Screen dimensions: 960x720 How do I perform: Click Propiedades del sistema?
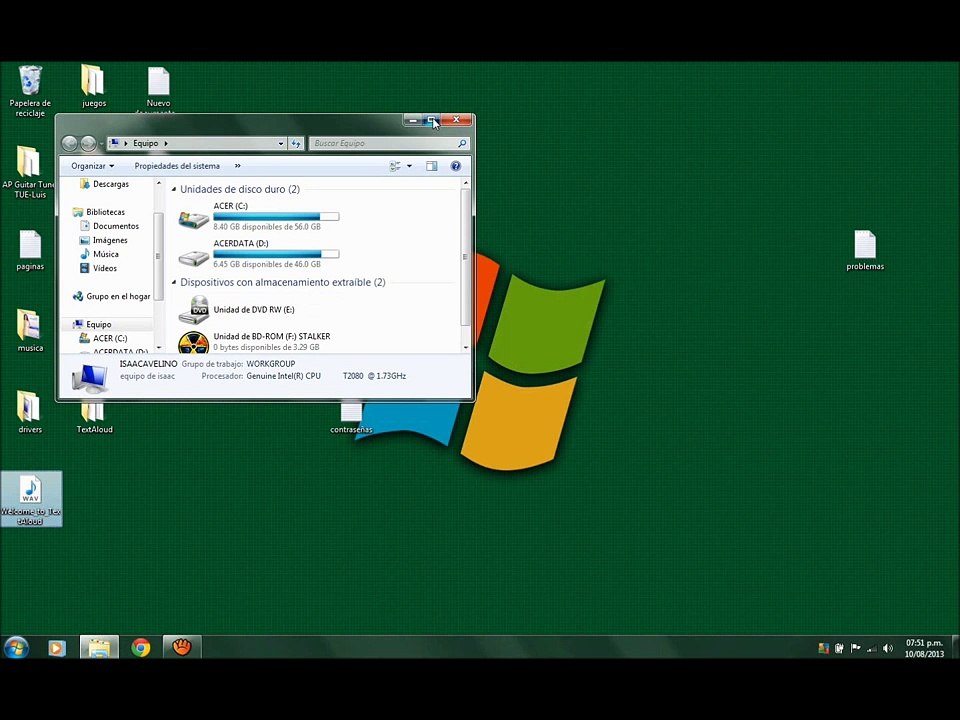177,166
